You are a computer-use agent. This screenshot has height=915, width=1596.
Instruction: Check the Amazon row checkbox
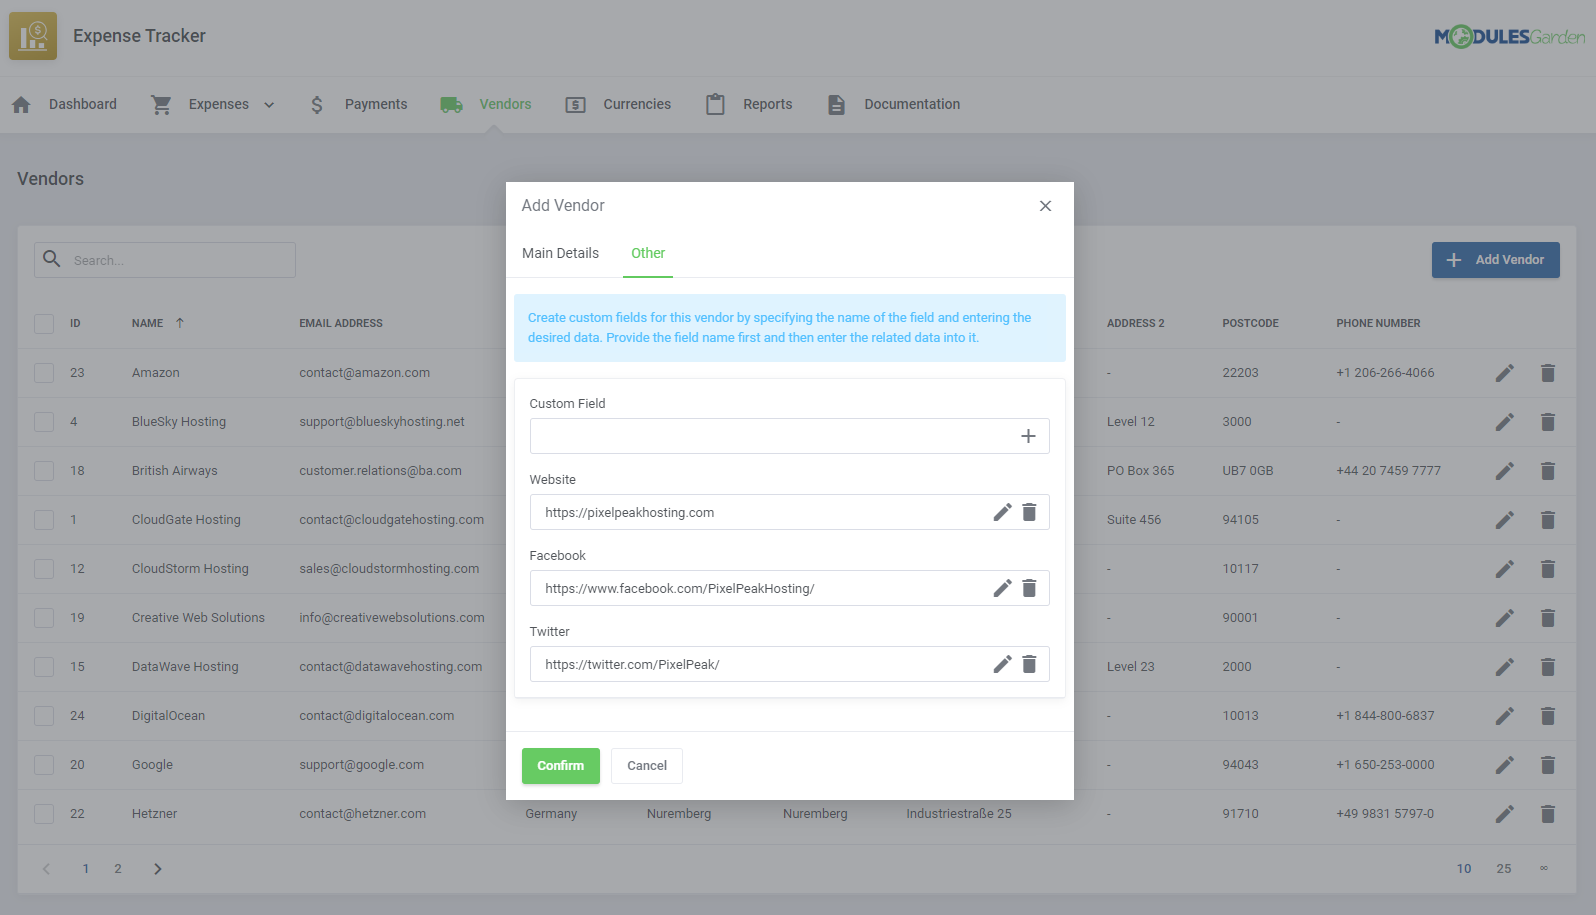pyautogui.click(x=44, y=373)
